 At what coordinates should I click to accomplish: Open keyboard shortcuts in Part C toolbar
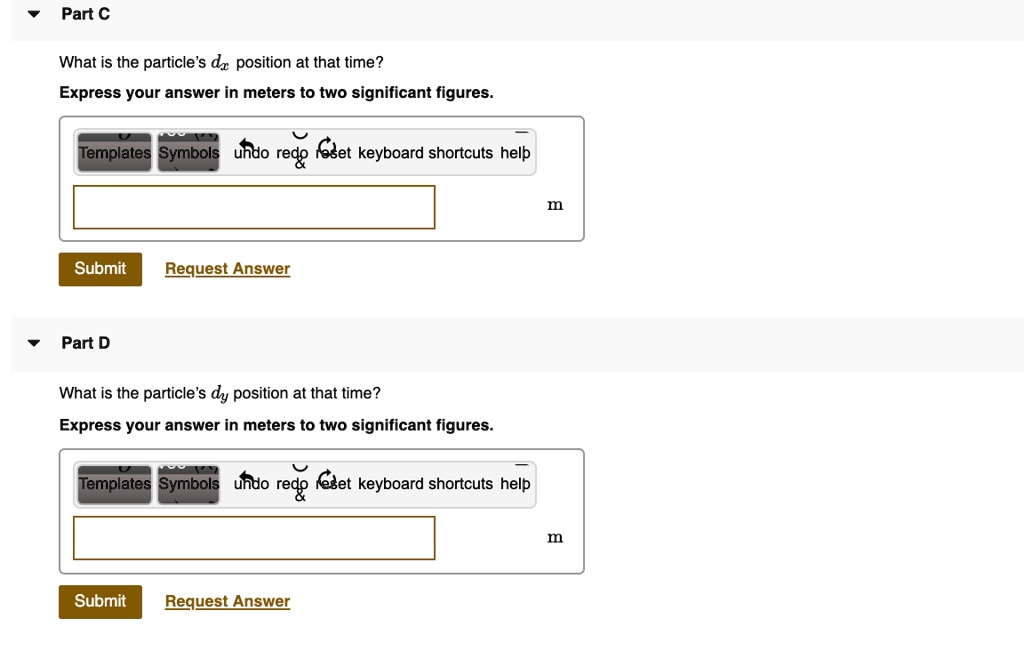(x=425, y=153)
